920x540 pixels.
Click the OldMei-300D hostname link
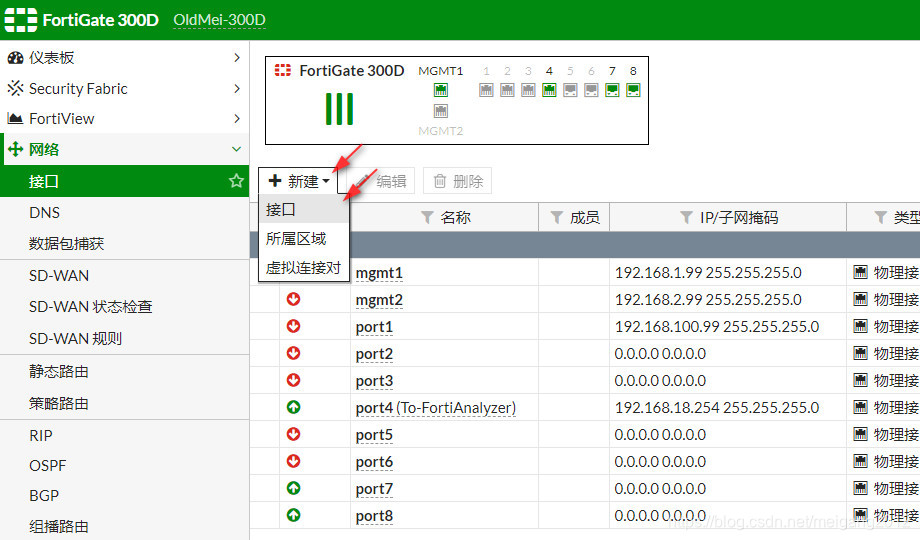click(219, 20)
